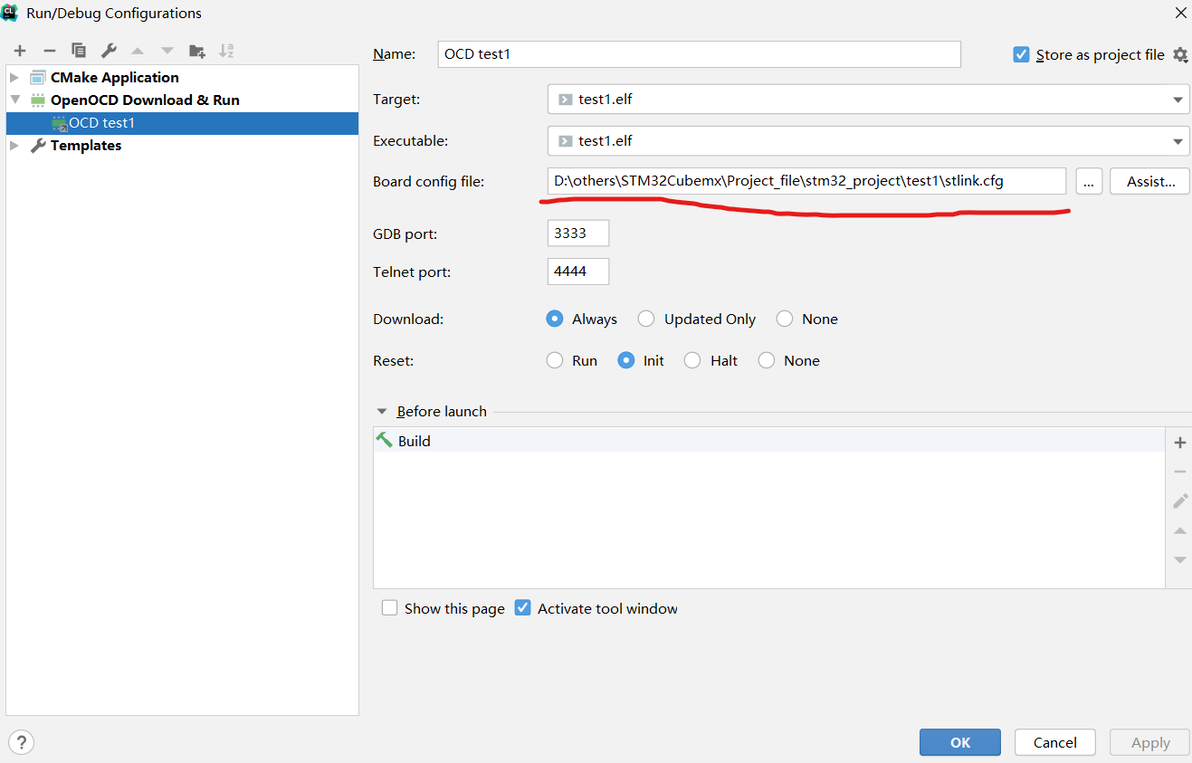
Task: Select Updated Only download option
Action: pos(647,319)
